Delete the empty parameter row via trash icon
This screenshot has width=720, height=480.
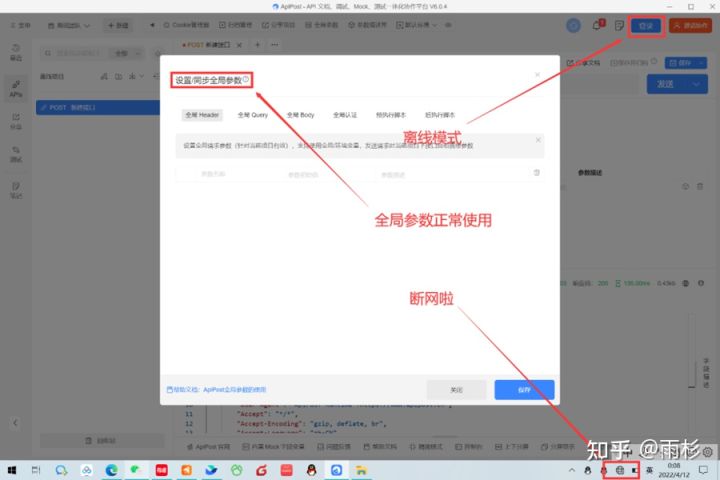(x=536, y=173)
